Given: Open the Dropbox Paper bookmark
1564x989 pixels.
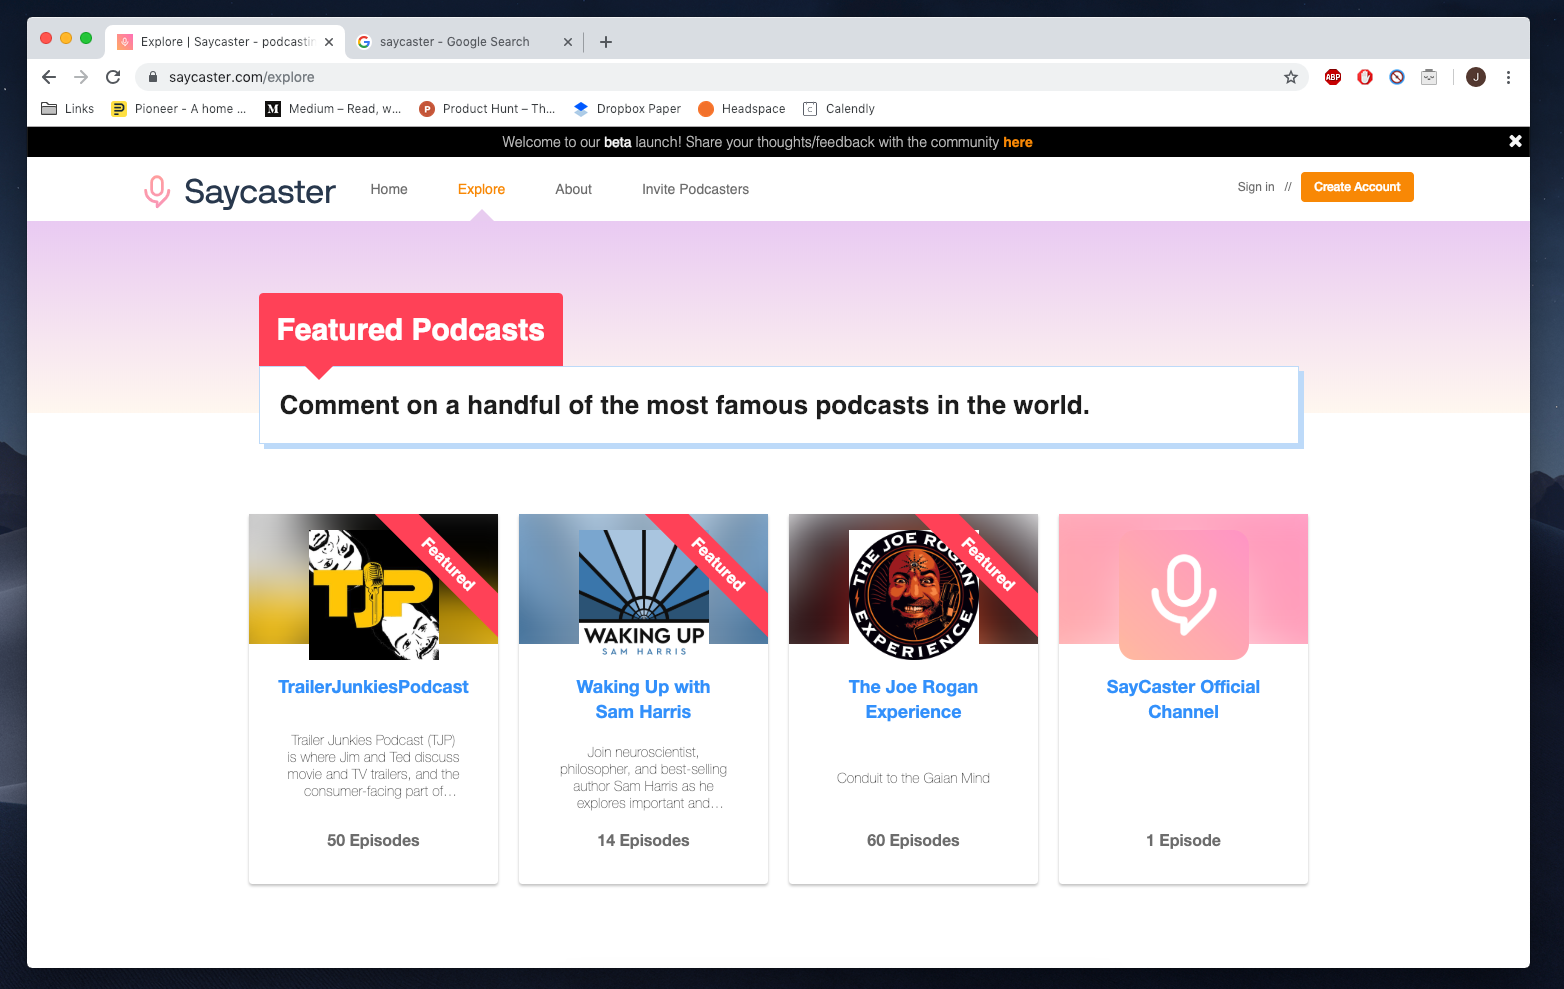Looking at the screenshot, I should tap(627, 109).
